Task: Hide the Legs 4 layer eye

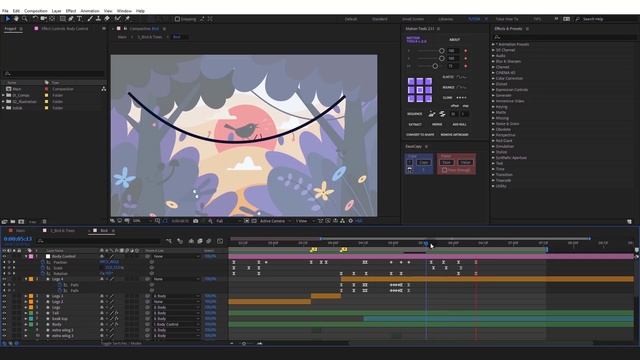Action: point(4,279)
